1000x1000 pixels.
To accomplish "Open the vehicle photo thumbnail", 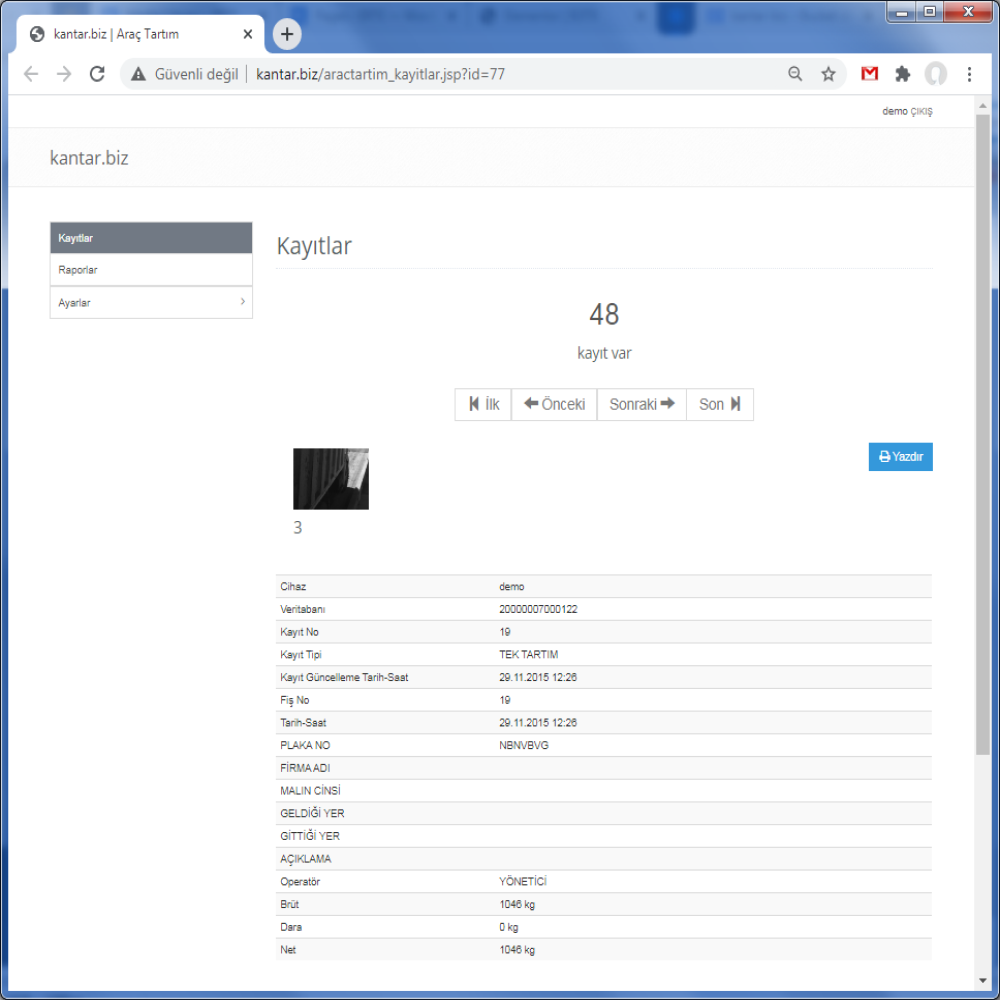I will coord(331,479).
